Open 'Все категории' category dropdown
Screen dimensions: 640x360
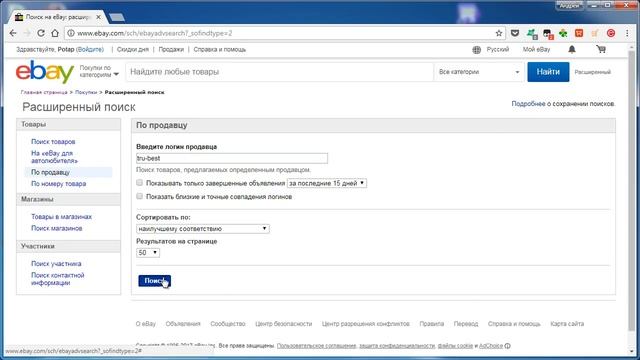[x=479, y=72]
